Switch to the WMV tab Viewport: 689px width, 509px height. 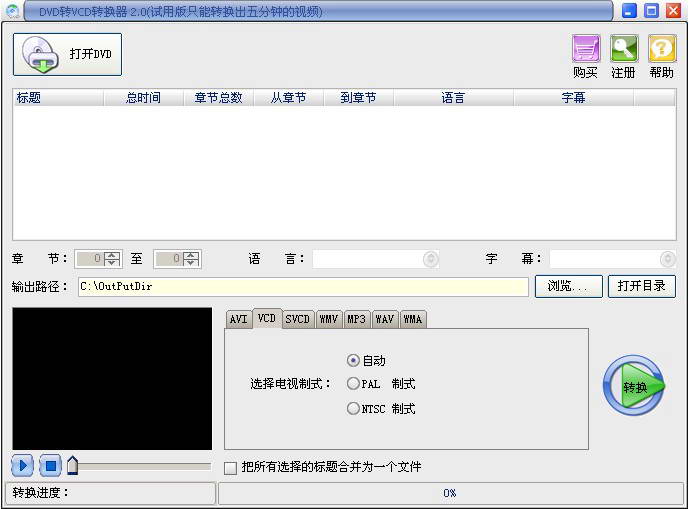(329, 319)
